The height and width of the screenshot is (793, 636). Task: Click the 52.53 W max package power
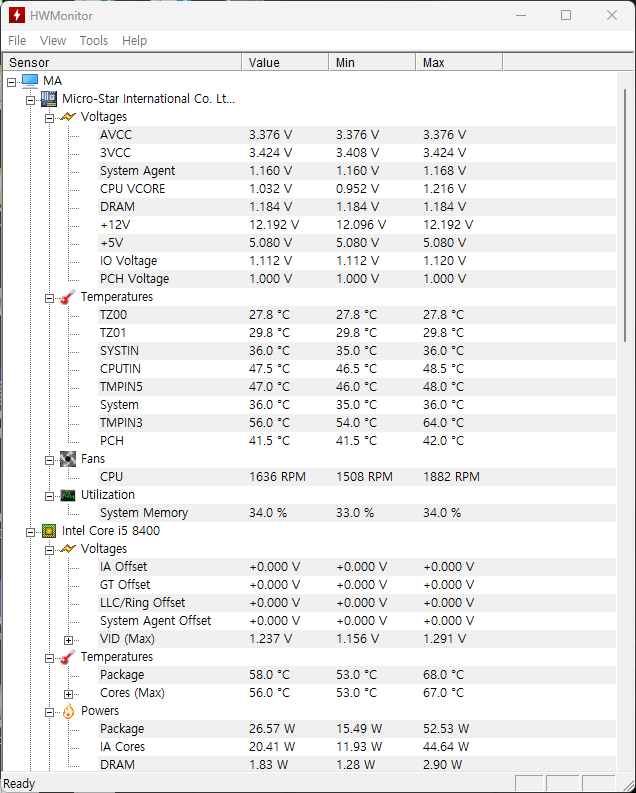(x=446, y=729)
